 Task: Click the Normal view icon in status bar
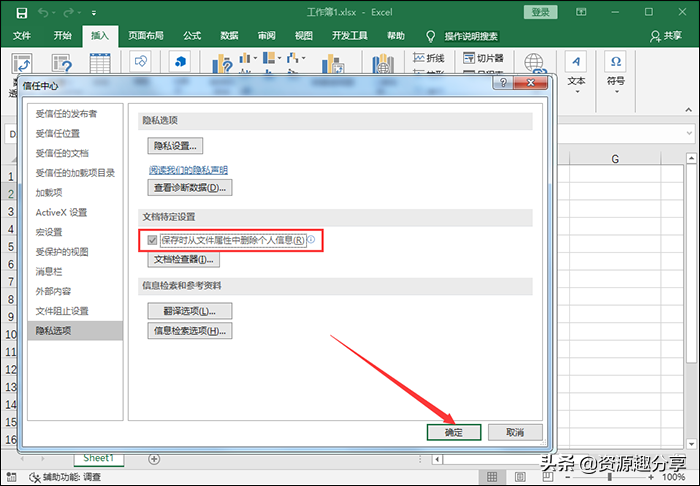point(492,477)
